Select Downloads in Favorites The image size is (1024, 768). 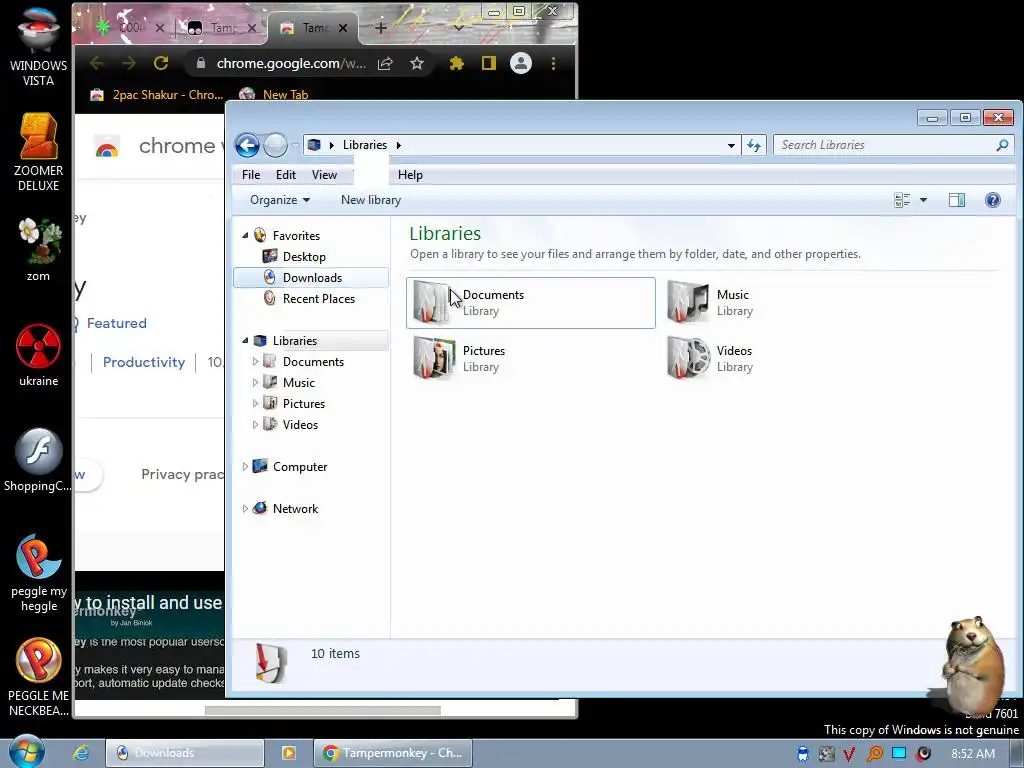click(311, 278)
